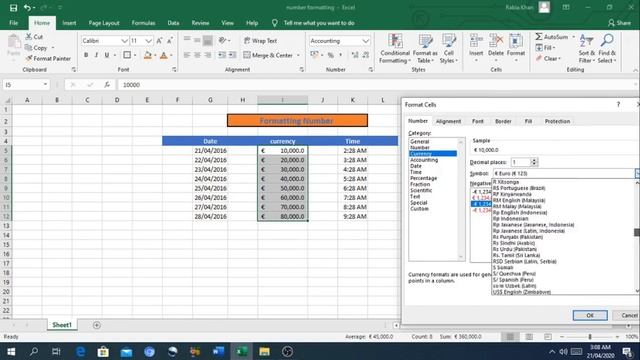Open the File tab
The height and width of the screenshot is (360, 640).
13,23
